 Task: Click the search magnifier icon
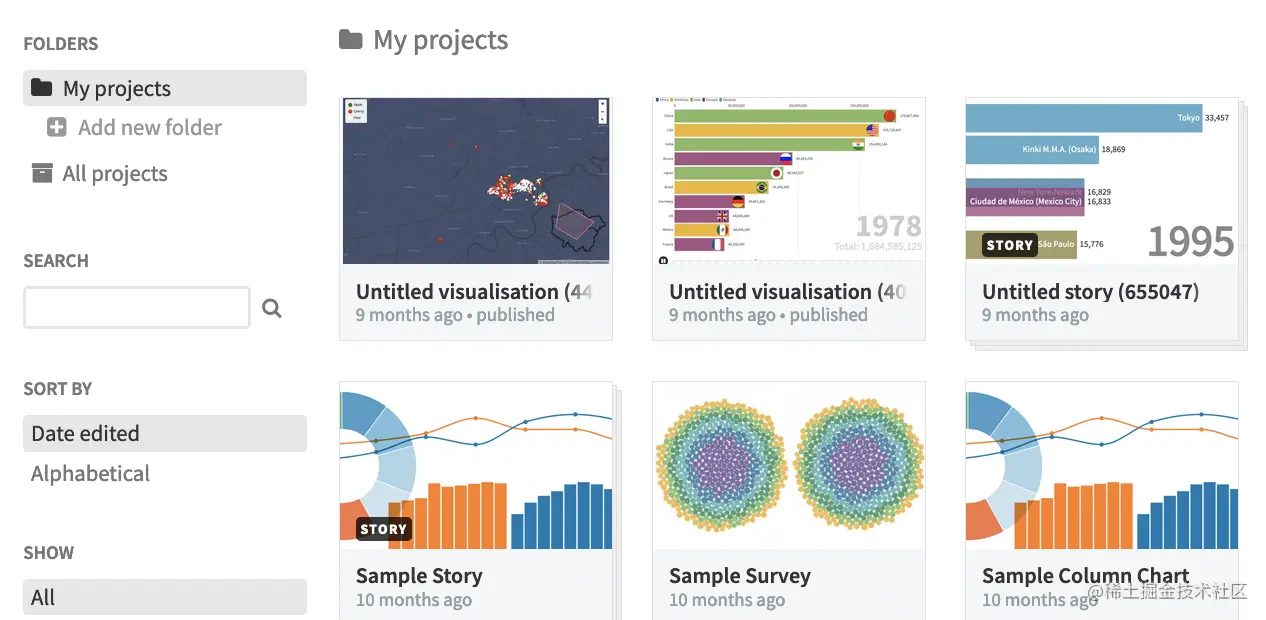[271, 308]
